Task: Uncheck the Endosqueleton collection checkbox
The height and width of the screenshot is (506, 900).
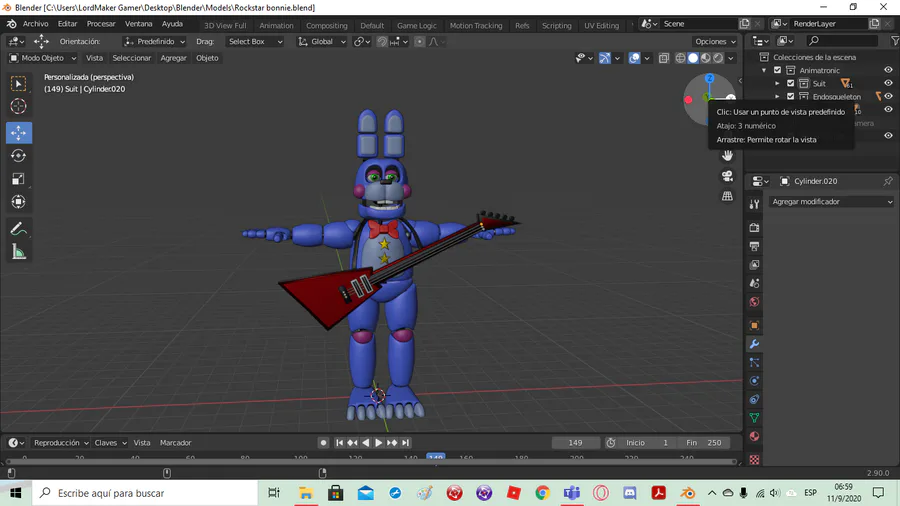Action: point(790,96)
